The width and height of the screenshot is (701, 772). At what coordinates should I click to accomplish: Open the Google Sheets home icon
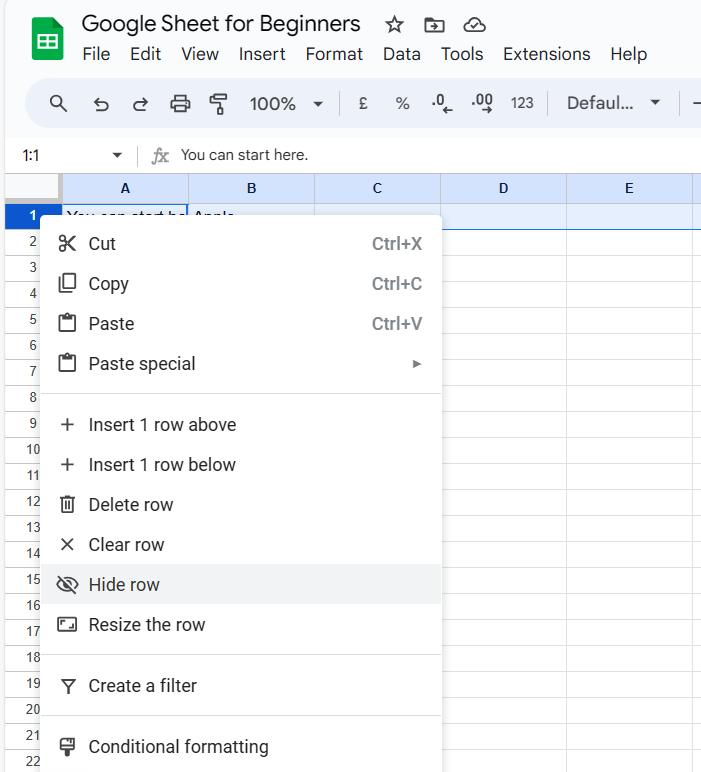click(x=47, y=38)
